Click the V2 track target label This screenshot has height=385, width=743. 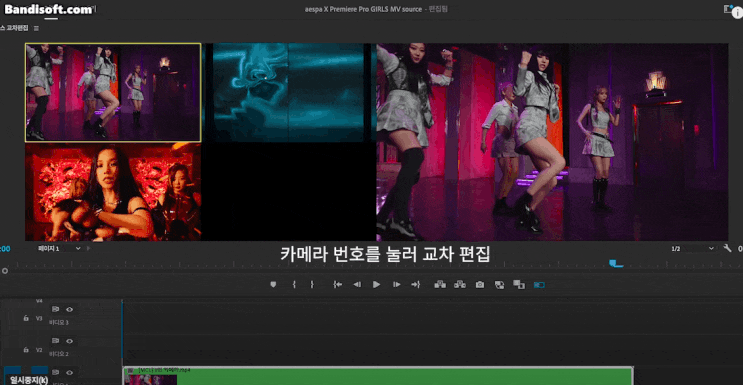click(39, 350)
